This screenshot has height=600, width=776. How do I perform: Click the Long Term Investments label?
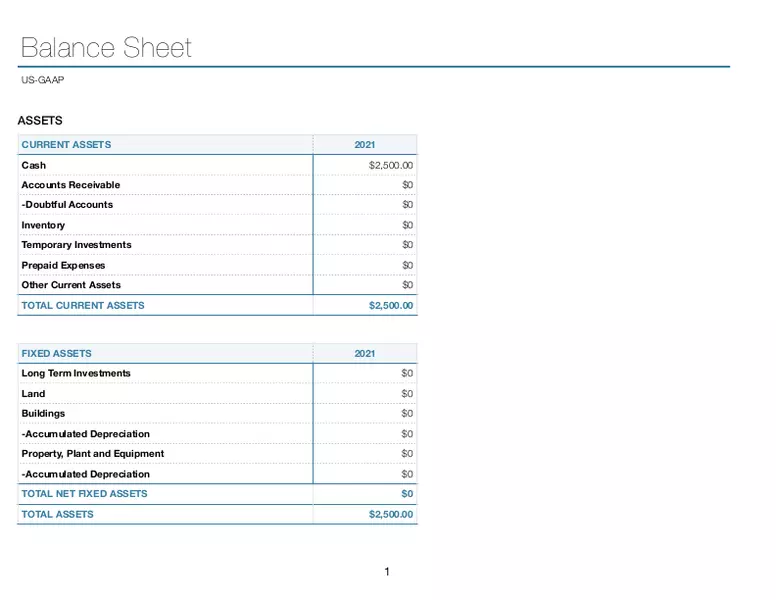click(76, 373)
